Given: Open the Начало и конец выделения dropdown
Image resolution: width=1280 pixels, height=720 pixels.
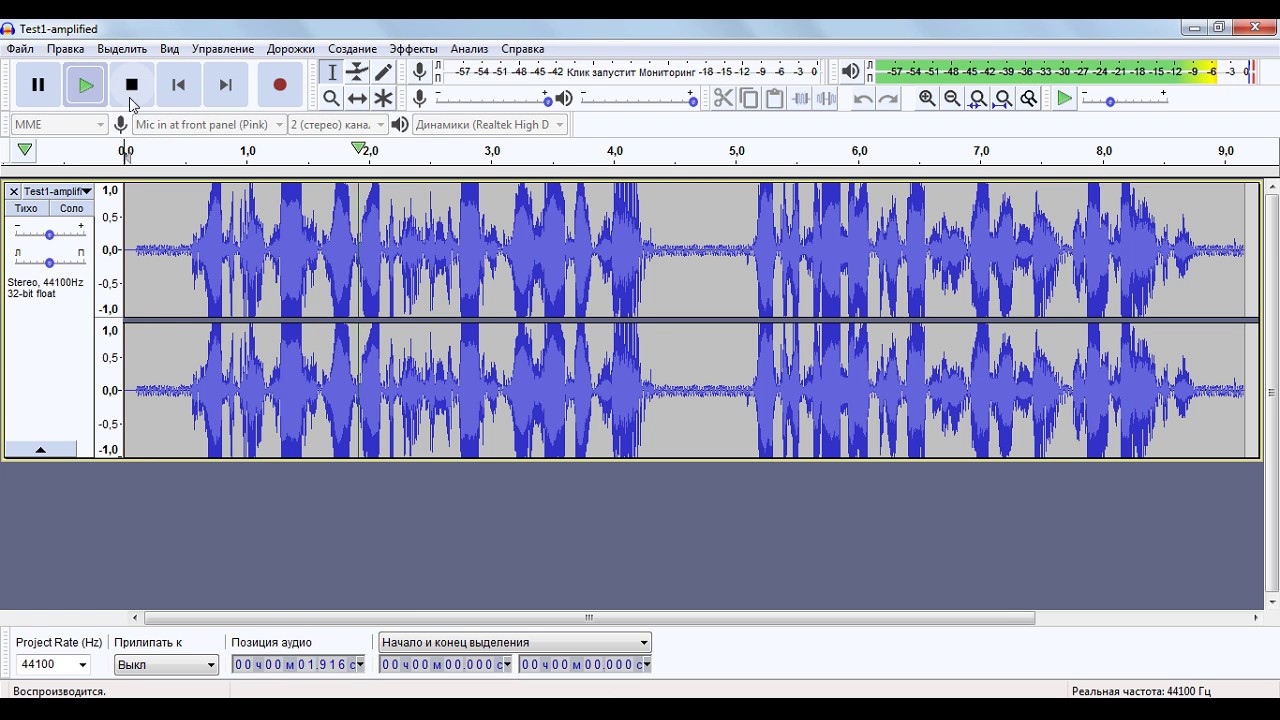Looking at the screenshot, I should 515,642.
